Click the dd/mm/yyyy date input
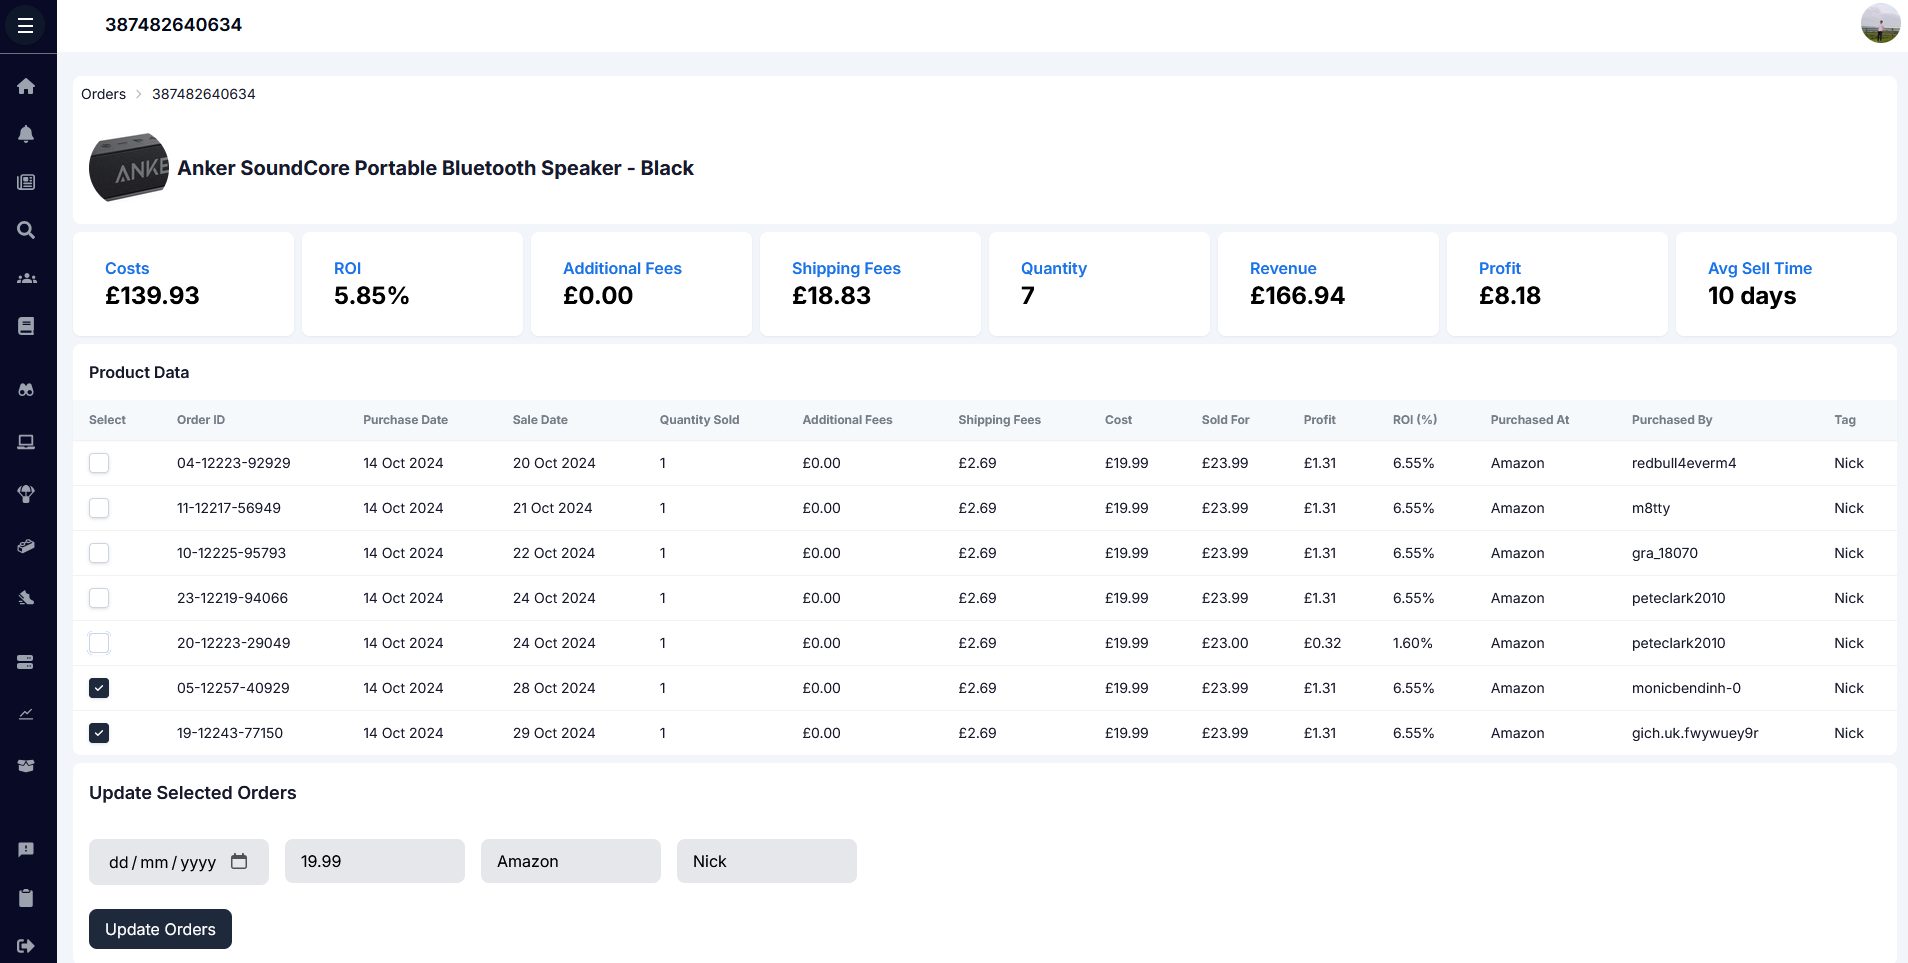This screenshot has width=1908, height=963. [x=179, y=862]
